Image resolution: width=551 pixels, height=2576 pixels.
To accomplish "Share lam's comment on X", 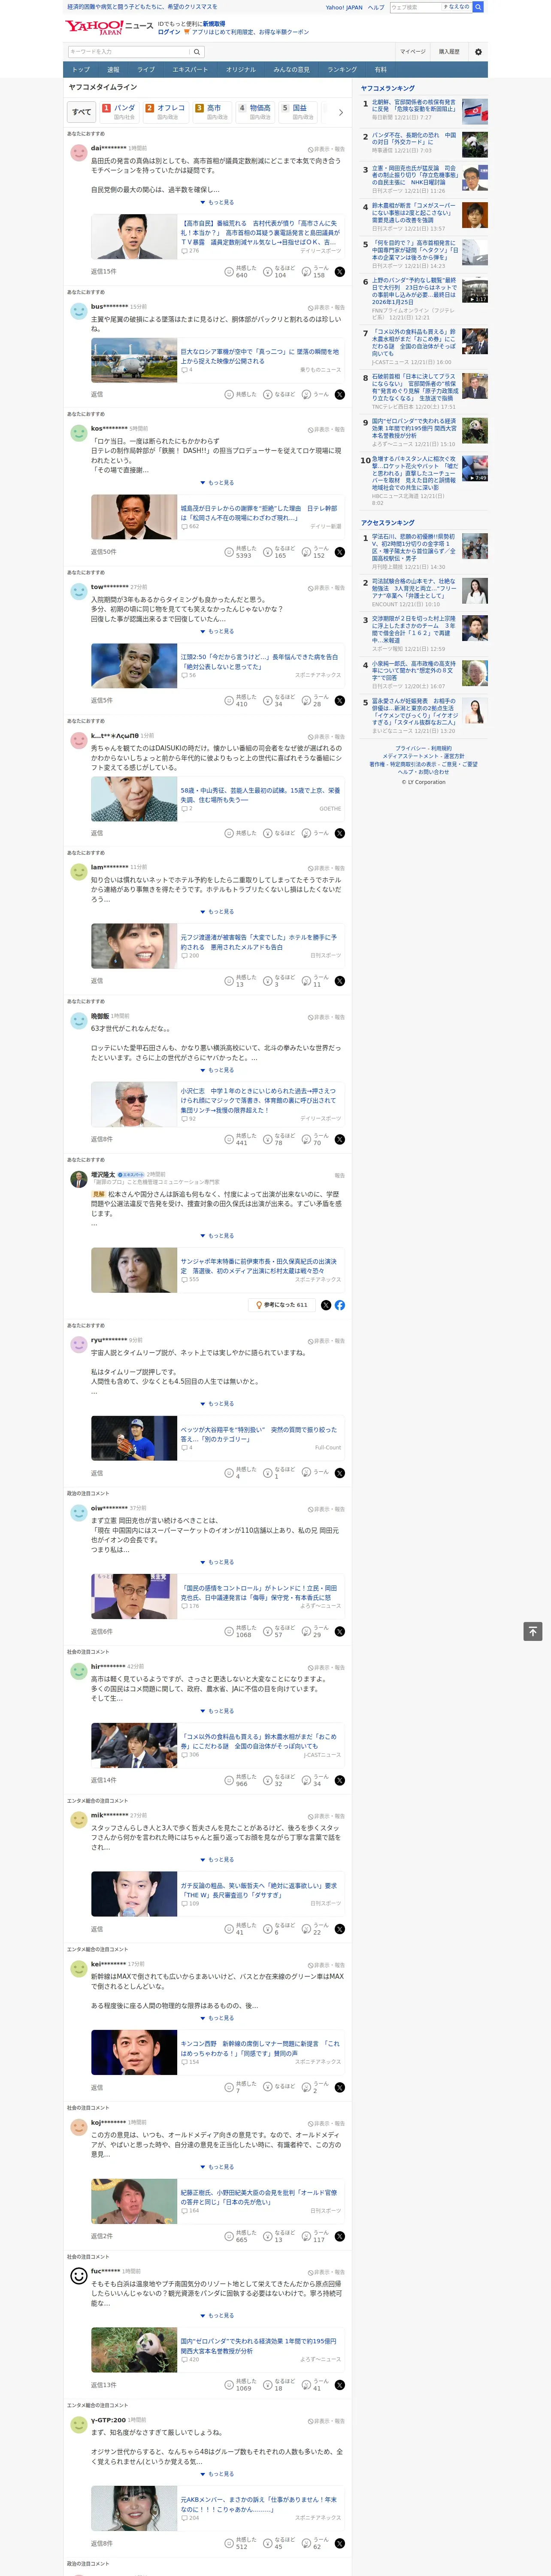I will click(x=340, y=981).
